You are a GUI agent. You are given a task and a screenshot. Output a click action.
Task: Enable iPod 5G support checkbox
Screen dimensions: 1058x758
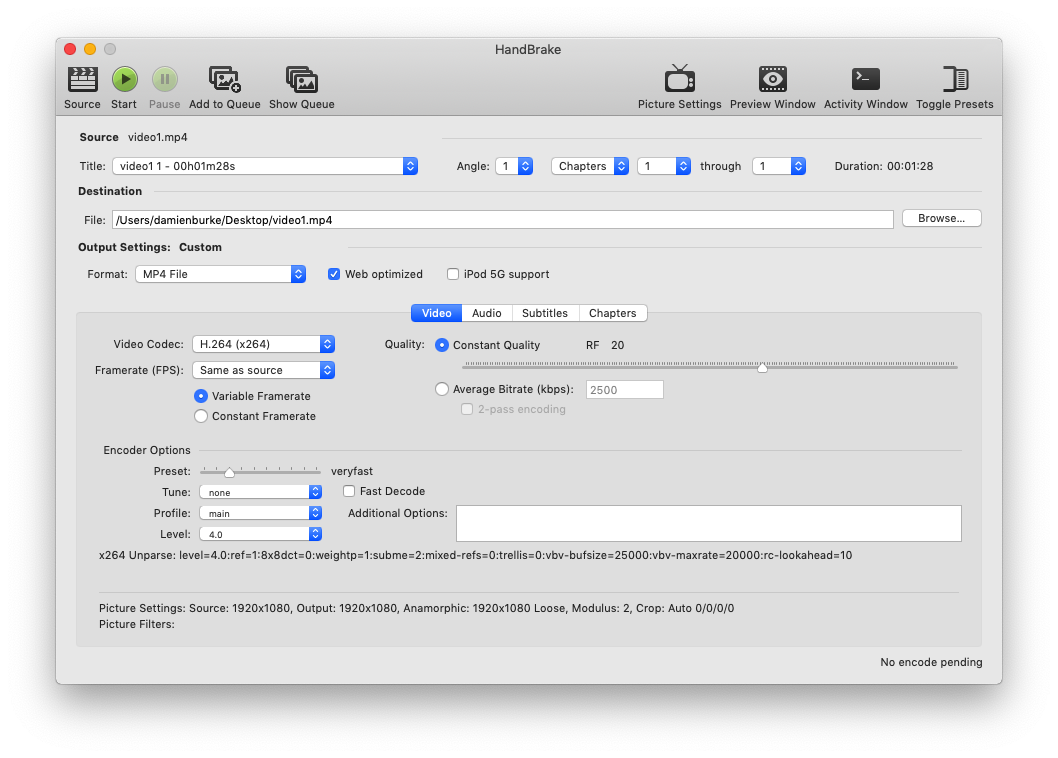coord(453,274)
